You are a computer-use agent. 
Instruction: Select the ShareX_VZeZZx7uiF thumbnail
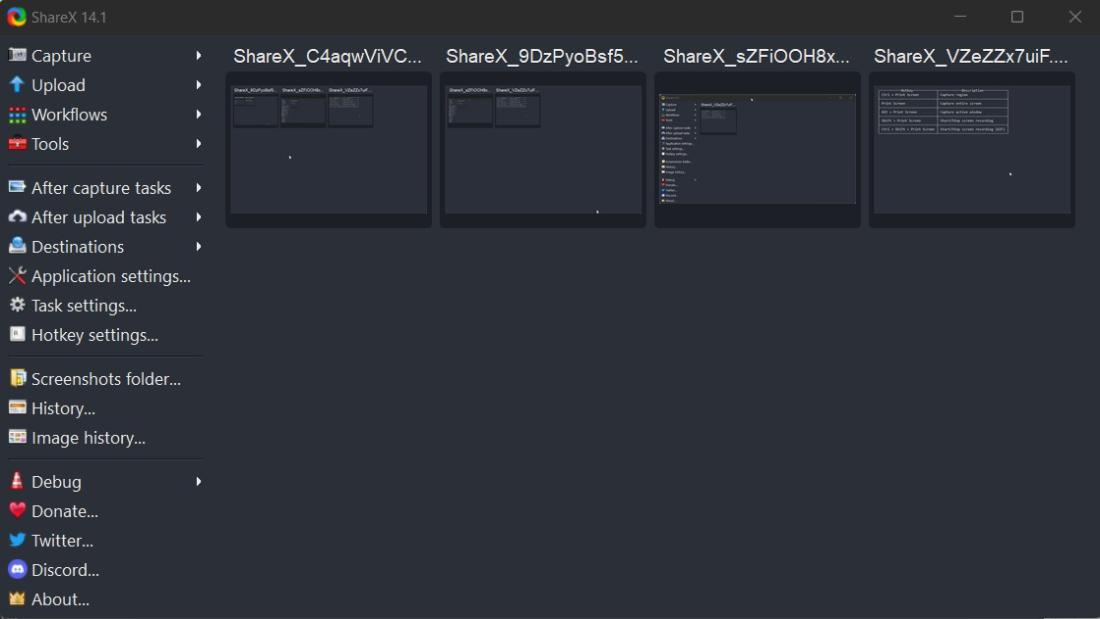pos(972,149)
